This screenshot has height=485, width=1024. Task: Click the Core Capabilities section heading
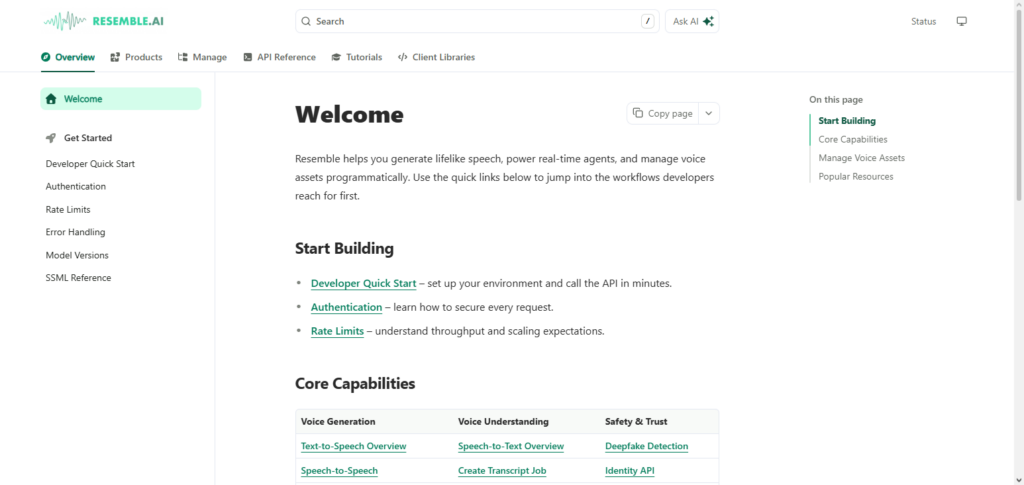[x=355, y=384]
